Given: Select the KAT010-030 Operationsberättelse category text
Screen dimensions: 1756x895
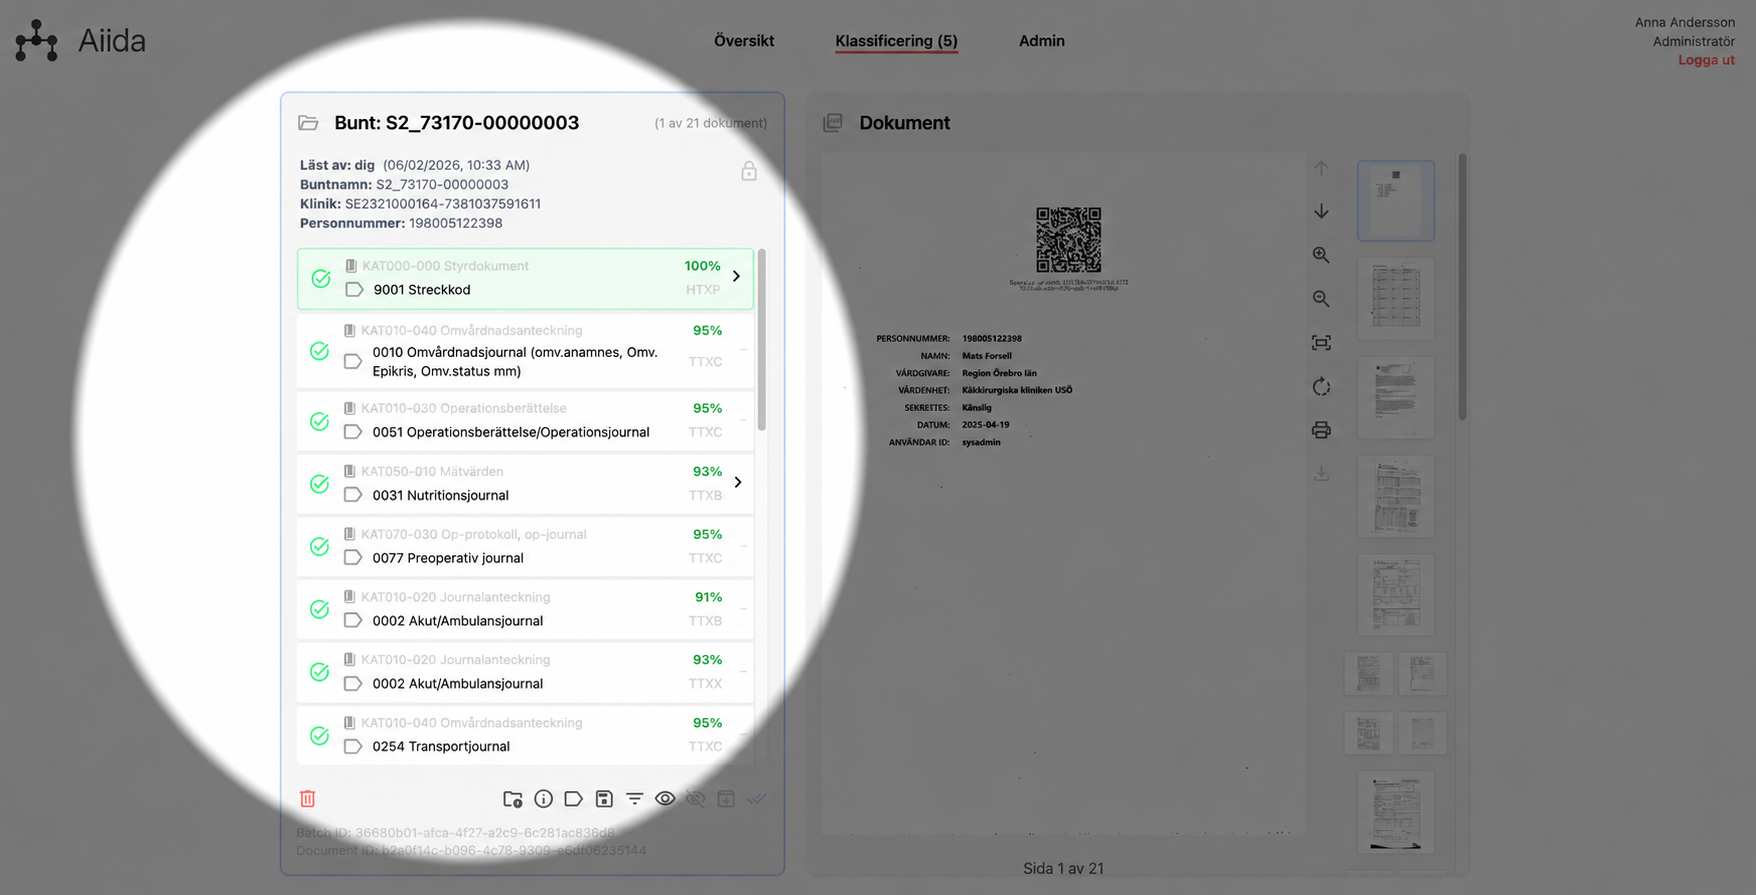Looking at the screenshot, I should coord(464,408).
